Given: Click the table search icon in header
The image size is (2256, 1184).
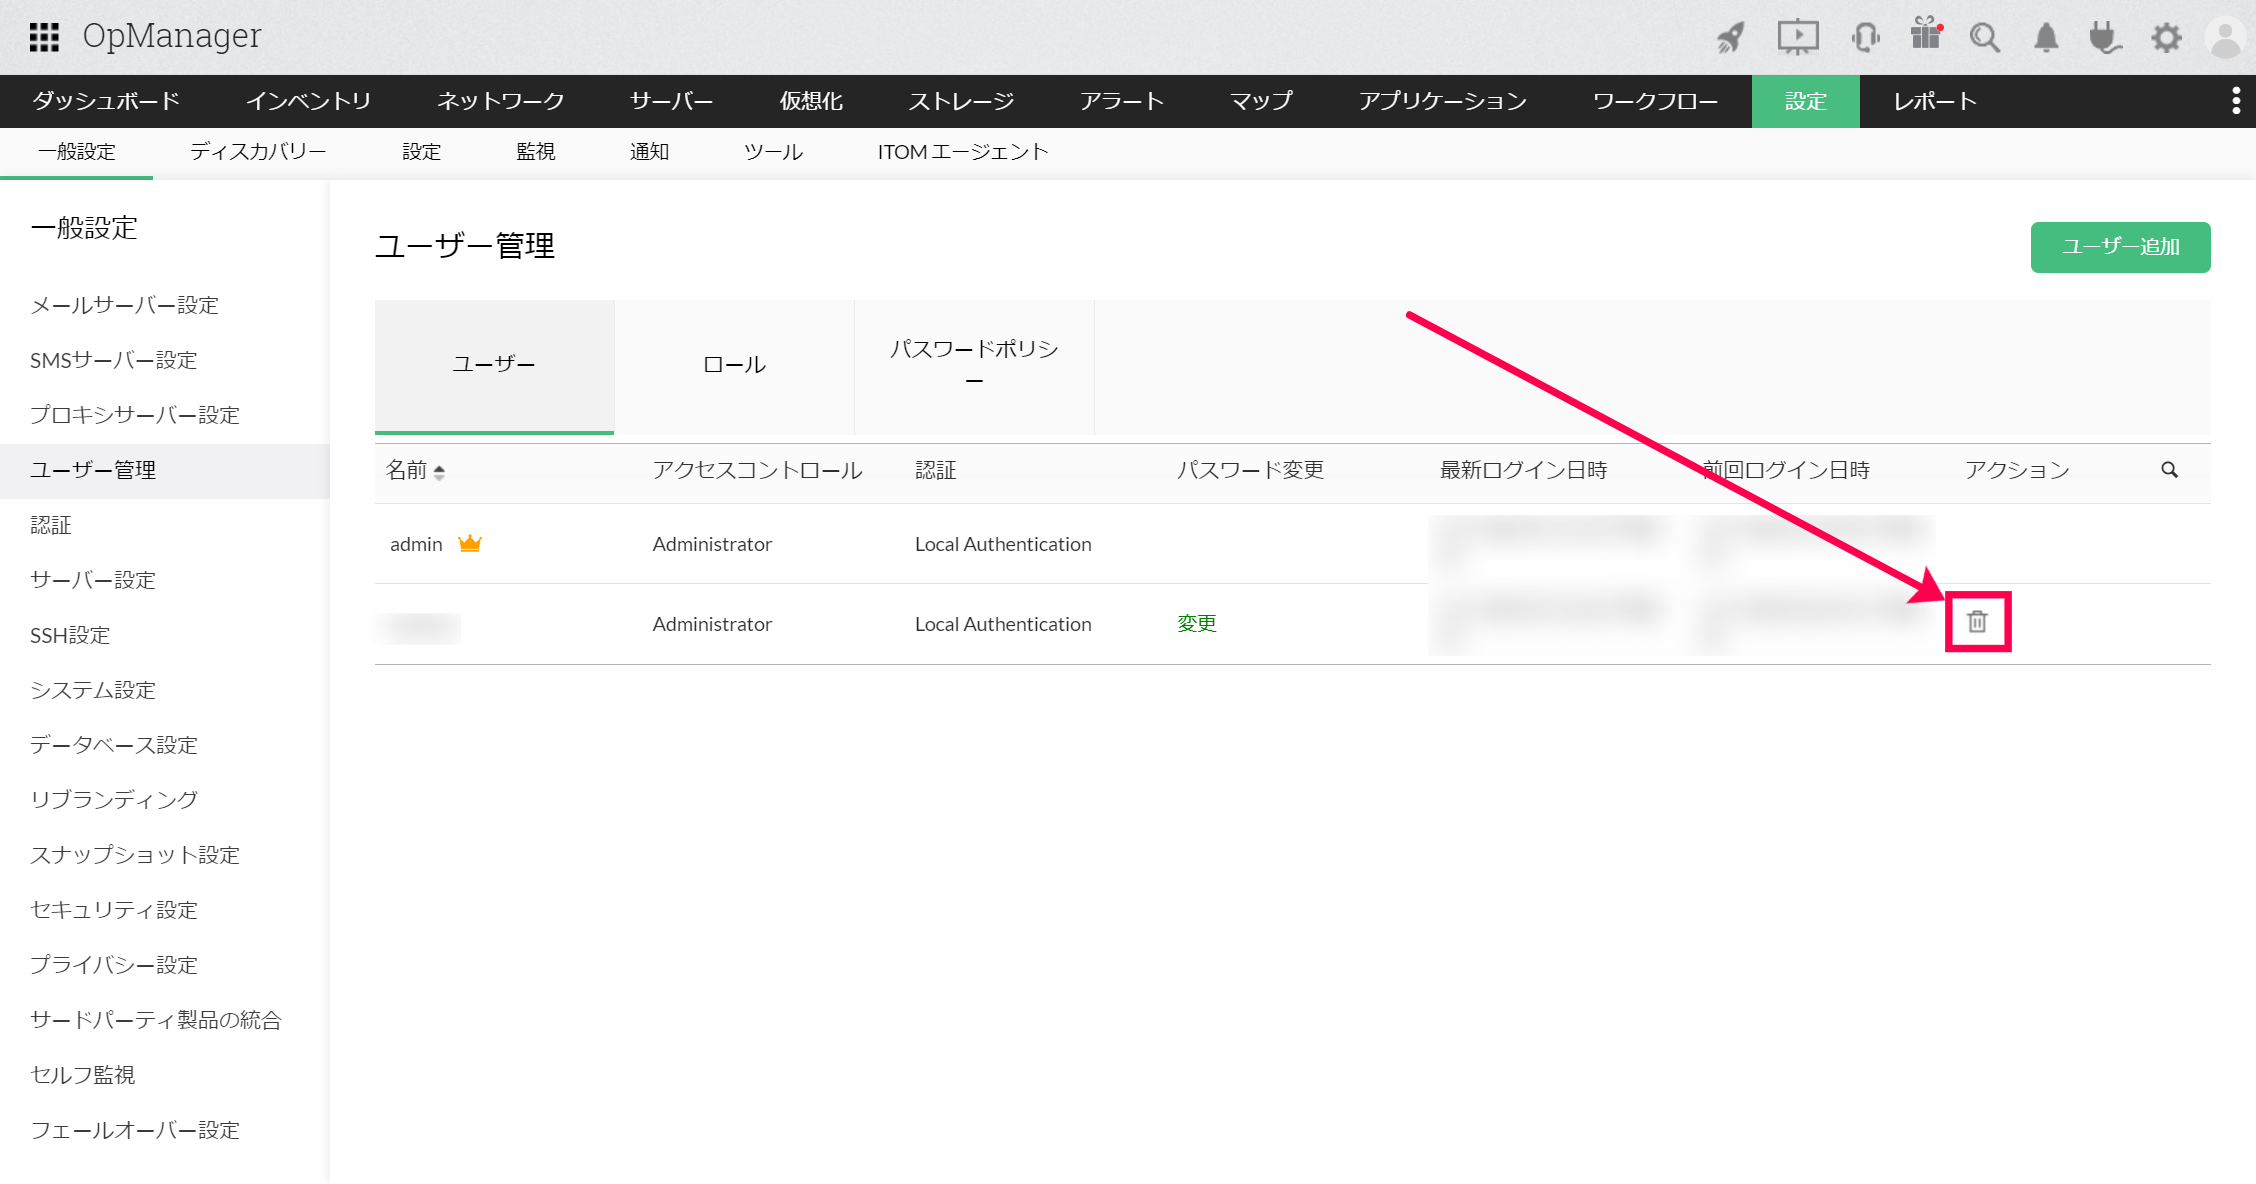Looking at the screenshot, I should [x=2169, y=470].
